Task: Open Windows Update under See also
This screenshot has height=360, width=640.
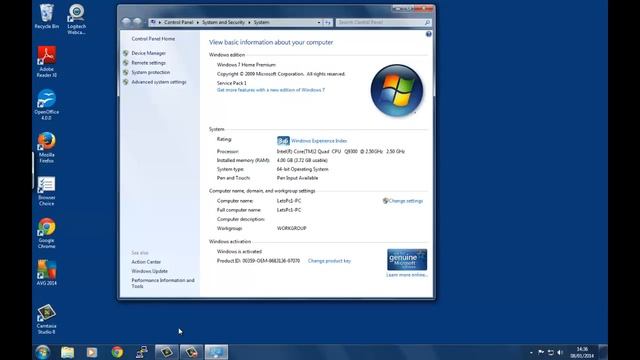Action: pos(149,271)
